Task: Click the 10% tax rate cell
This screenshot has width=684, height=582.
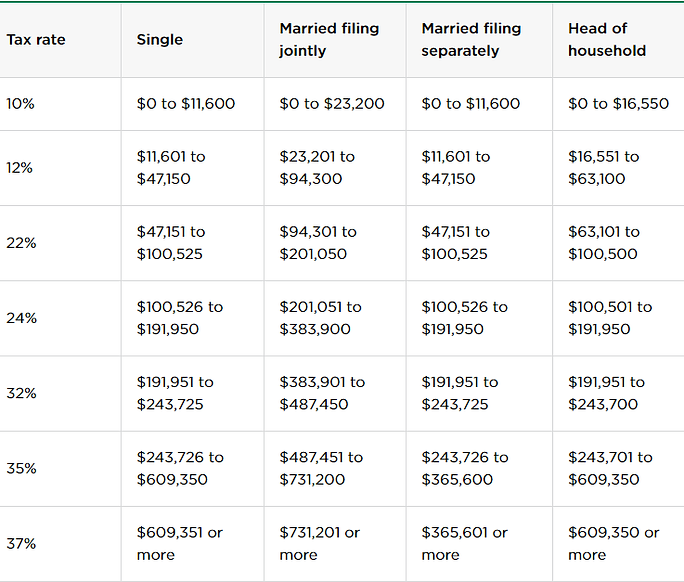Action: 20,104
